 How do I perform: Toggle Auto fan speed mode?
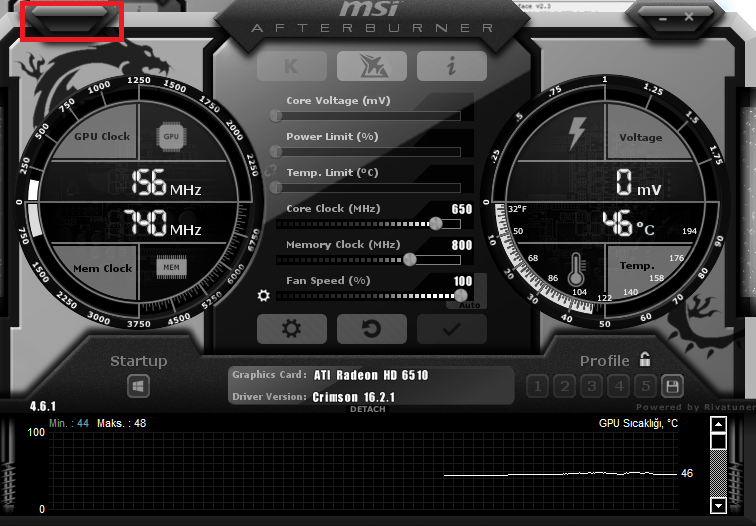pyautogui.click(x=470, y=305)
